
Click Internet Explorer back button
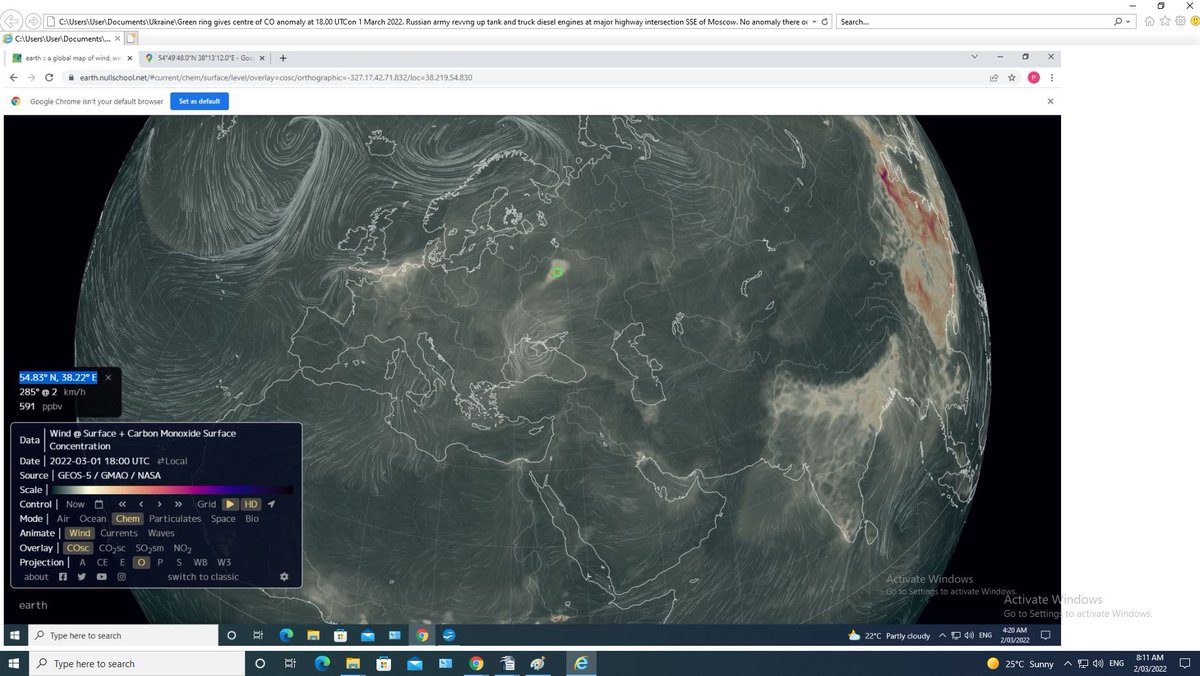(13, 21)
